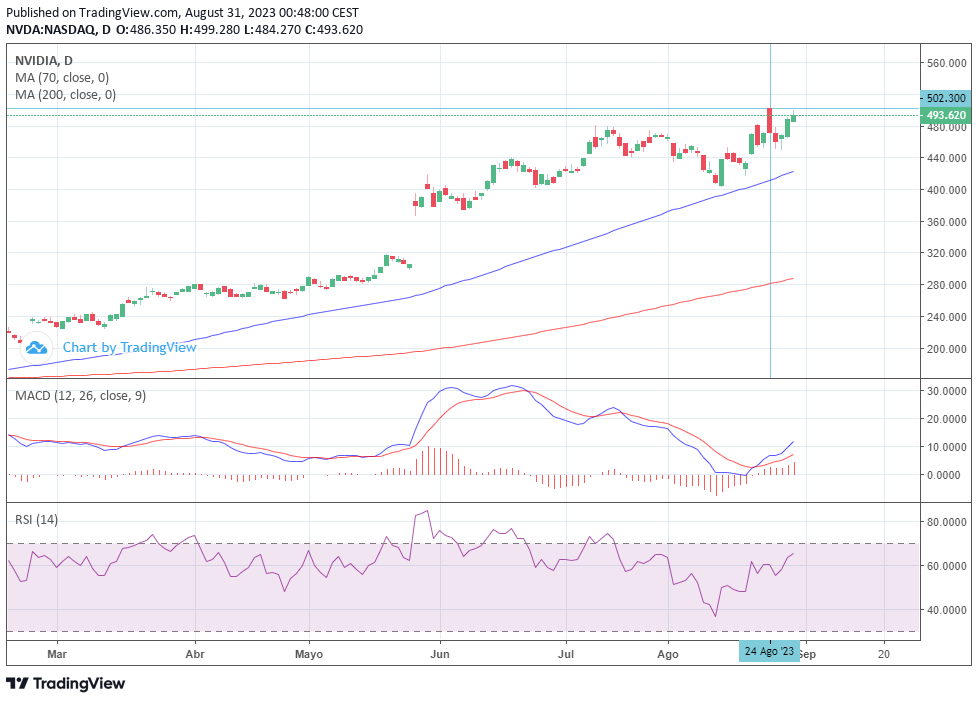The image size is (978, 702).
Task: Click the 360.000 price axis label
Action: click(x=946, y=222)
